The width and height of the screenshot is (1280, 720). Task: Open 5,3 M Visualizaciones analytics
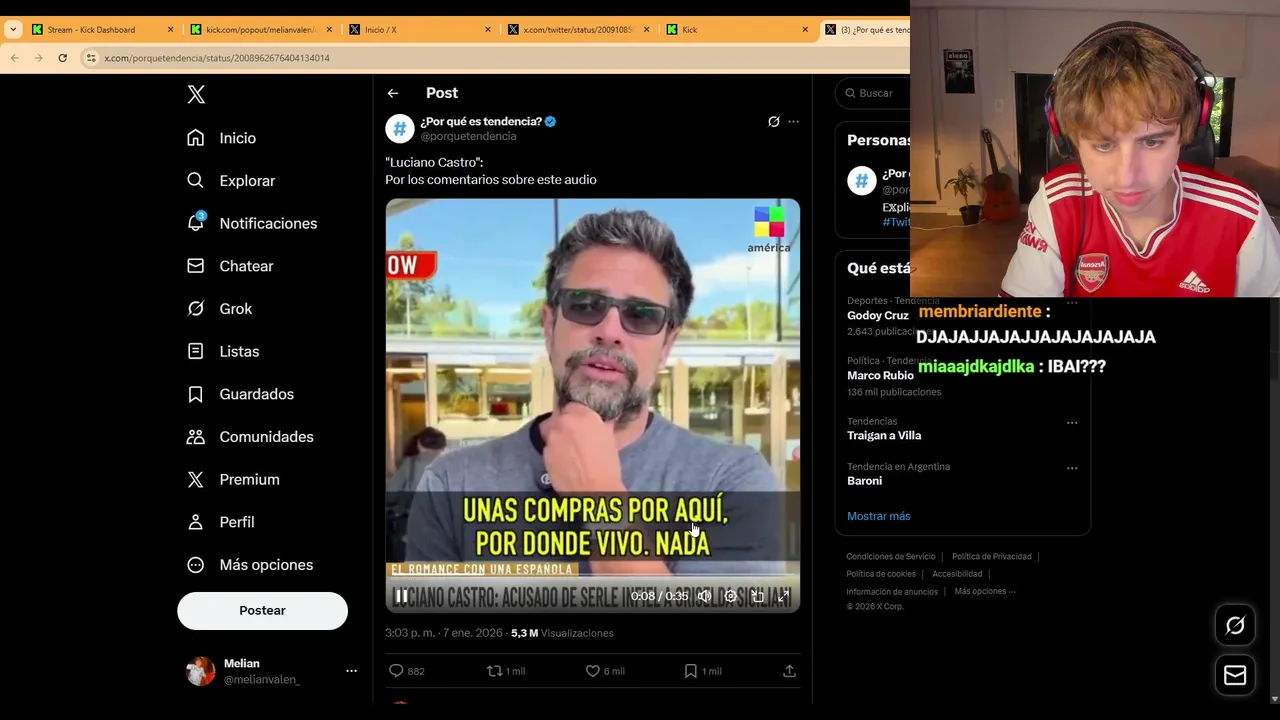(x=562, y=633)
